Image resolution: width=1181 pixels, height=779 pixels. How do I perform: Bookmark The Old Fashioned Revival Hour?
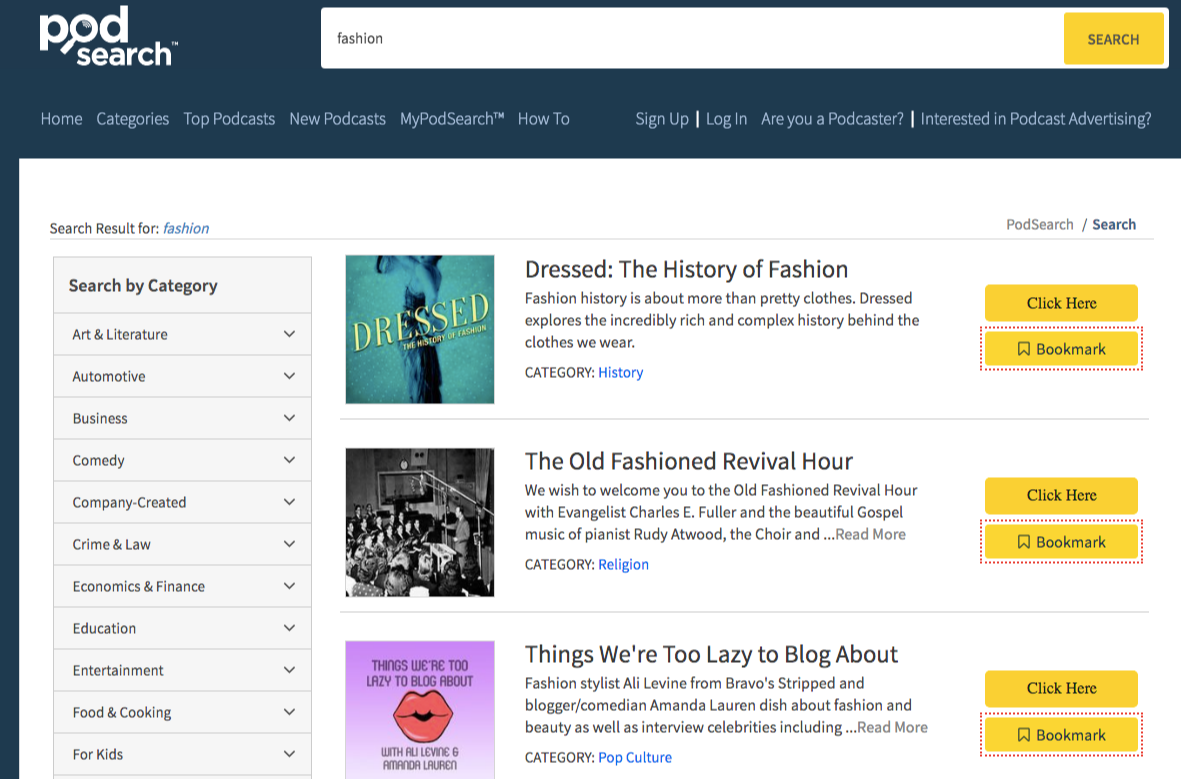click(x=1061, y=542)
